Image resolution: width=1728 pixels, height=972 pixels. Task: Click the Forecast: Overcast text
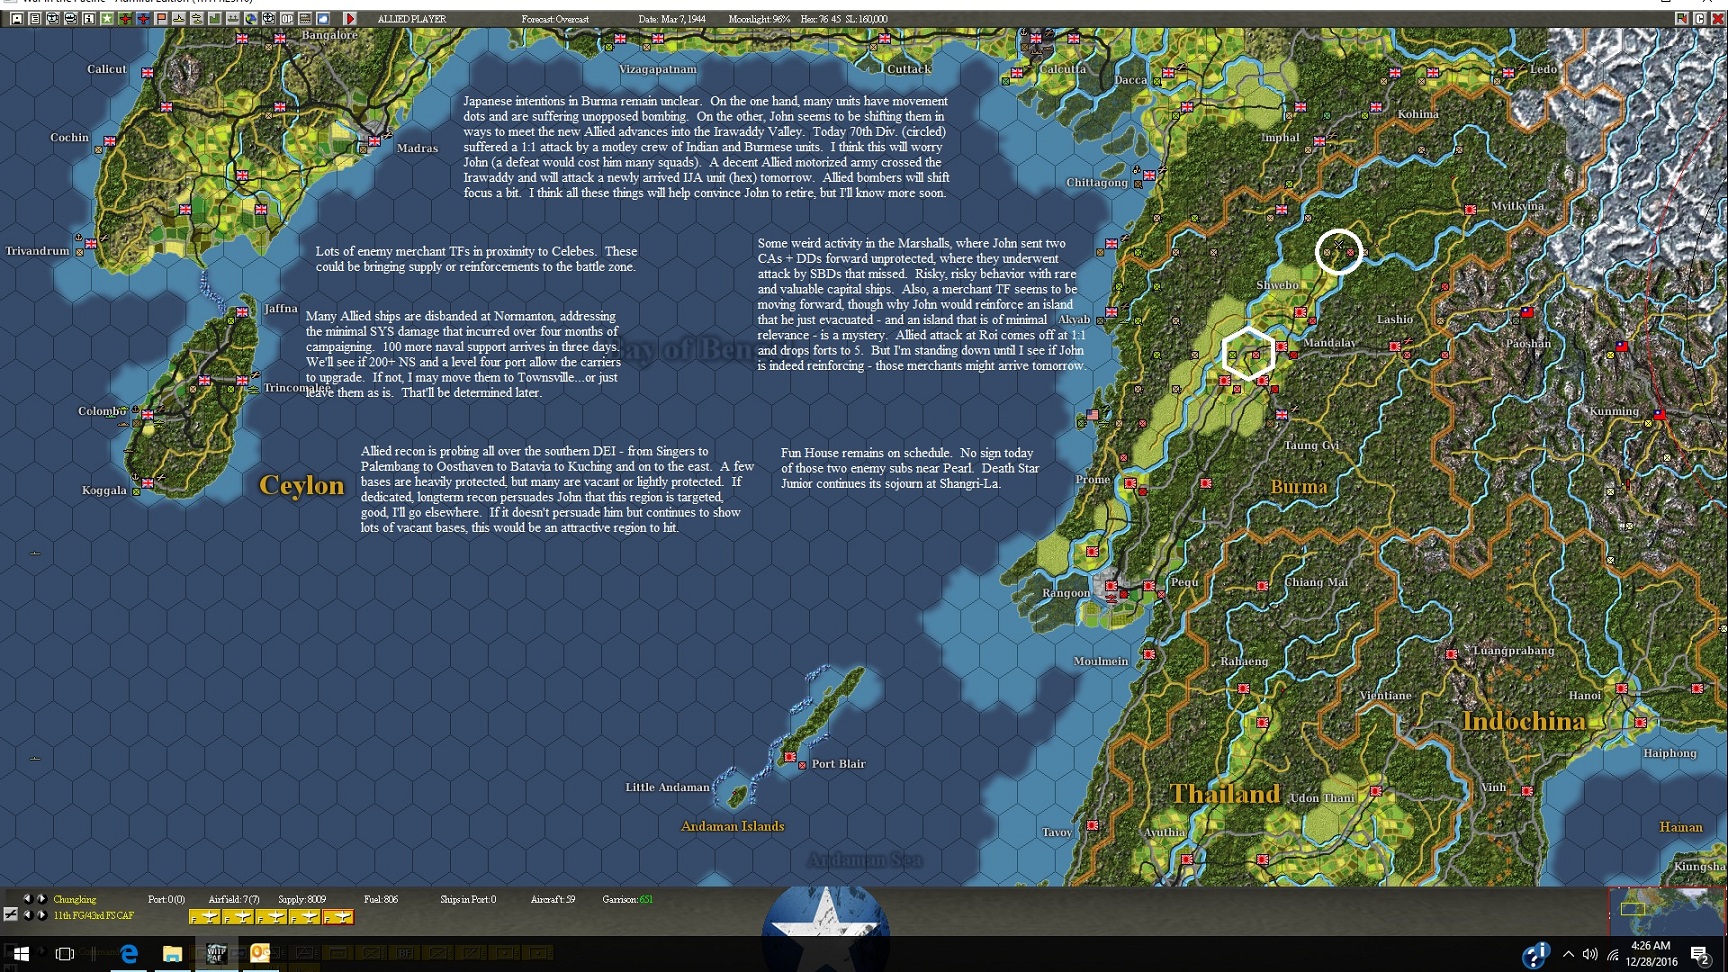555,19
